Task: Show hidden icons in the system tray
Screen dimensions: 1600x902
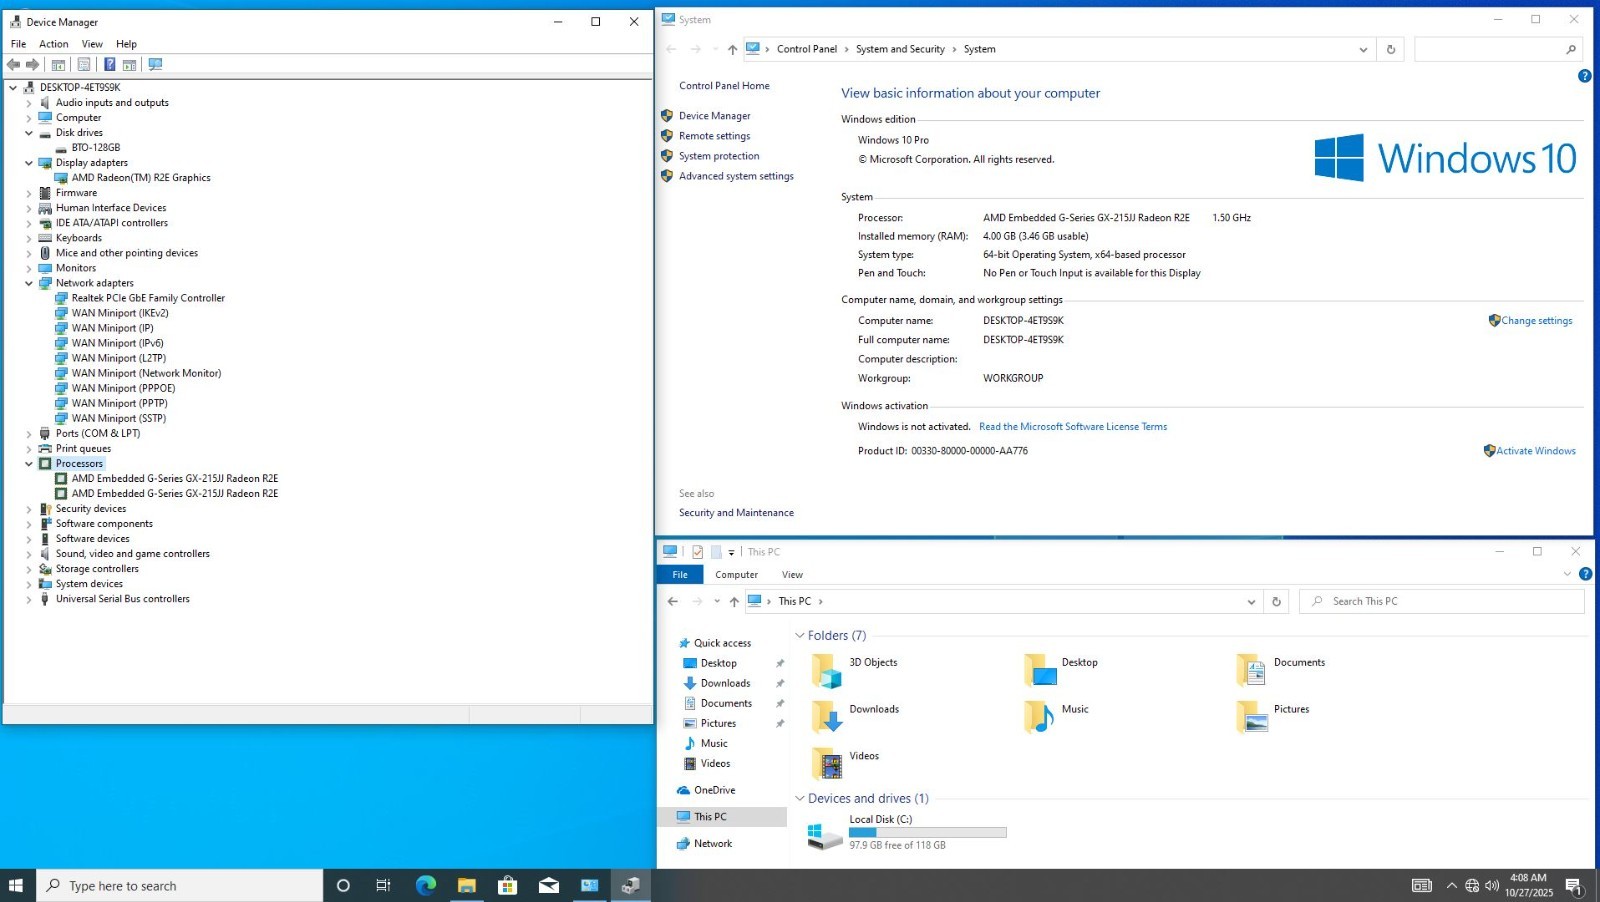Action: click(1452, 885)
